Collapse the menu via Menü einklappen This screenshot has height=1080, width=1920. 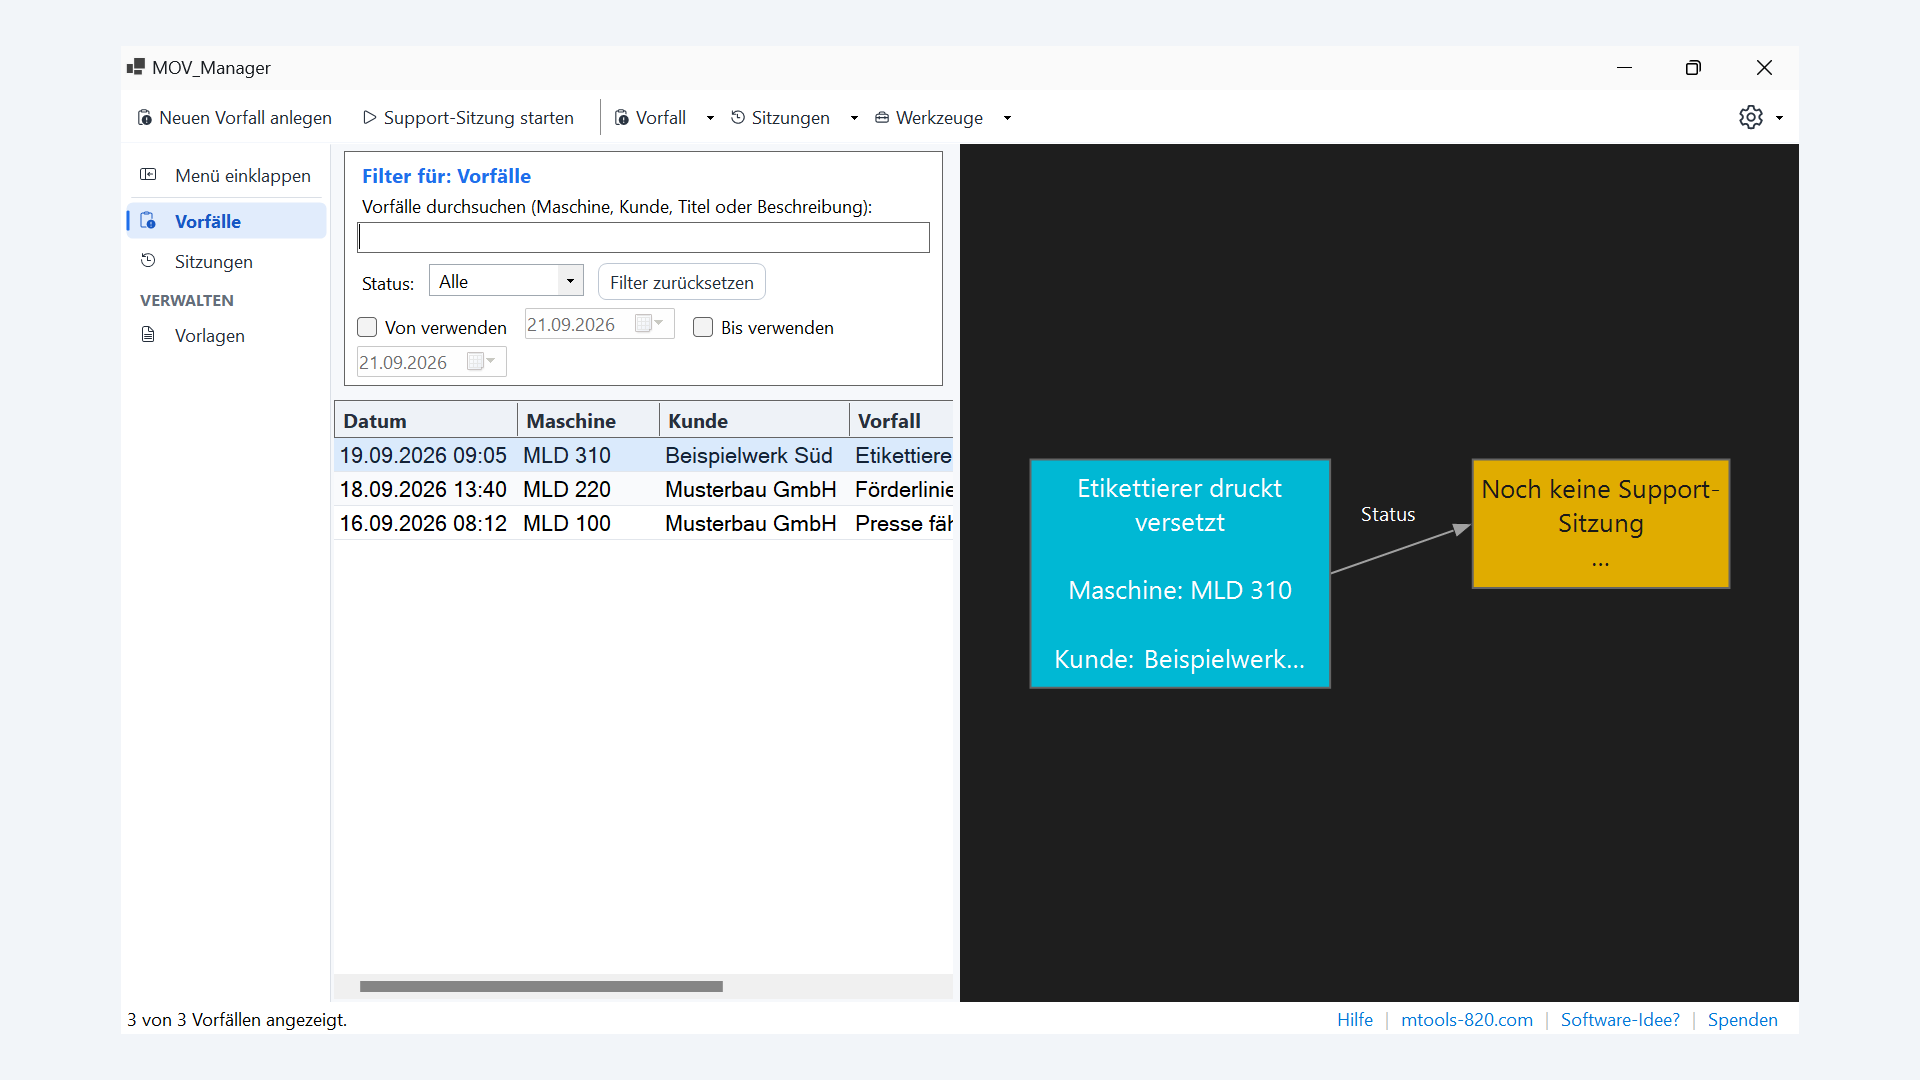pyautogui.click(x=227, y=175)
